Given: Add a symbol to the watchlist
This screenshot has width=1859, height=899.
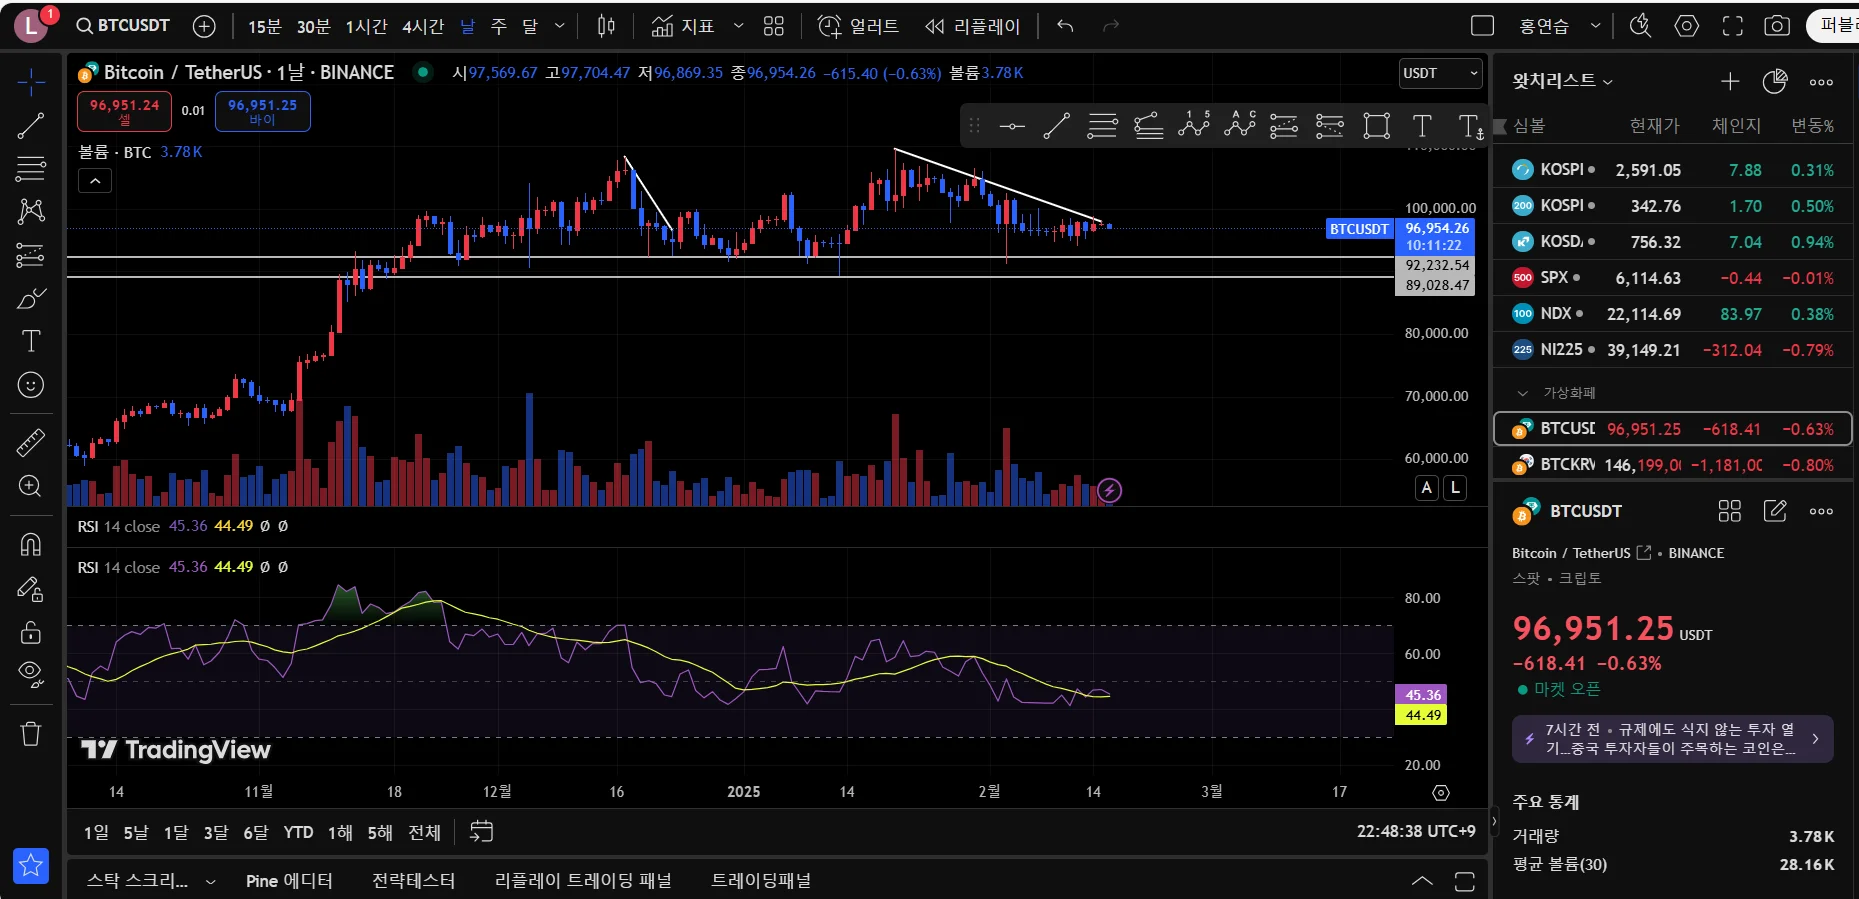Looking at the screenshot, I should pyautogui.click(x=1730, y=81).
